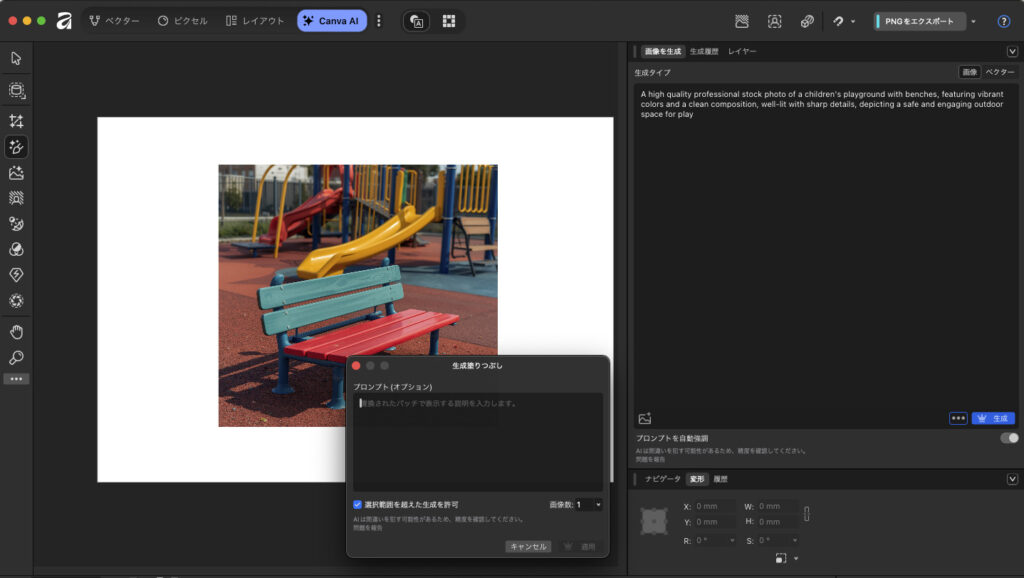Select the Crop tool in left toolbar
The image size is (1024, 578).
(16, 121)
